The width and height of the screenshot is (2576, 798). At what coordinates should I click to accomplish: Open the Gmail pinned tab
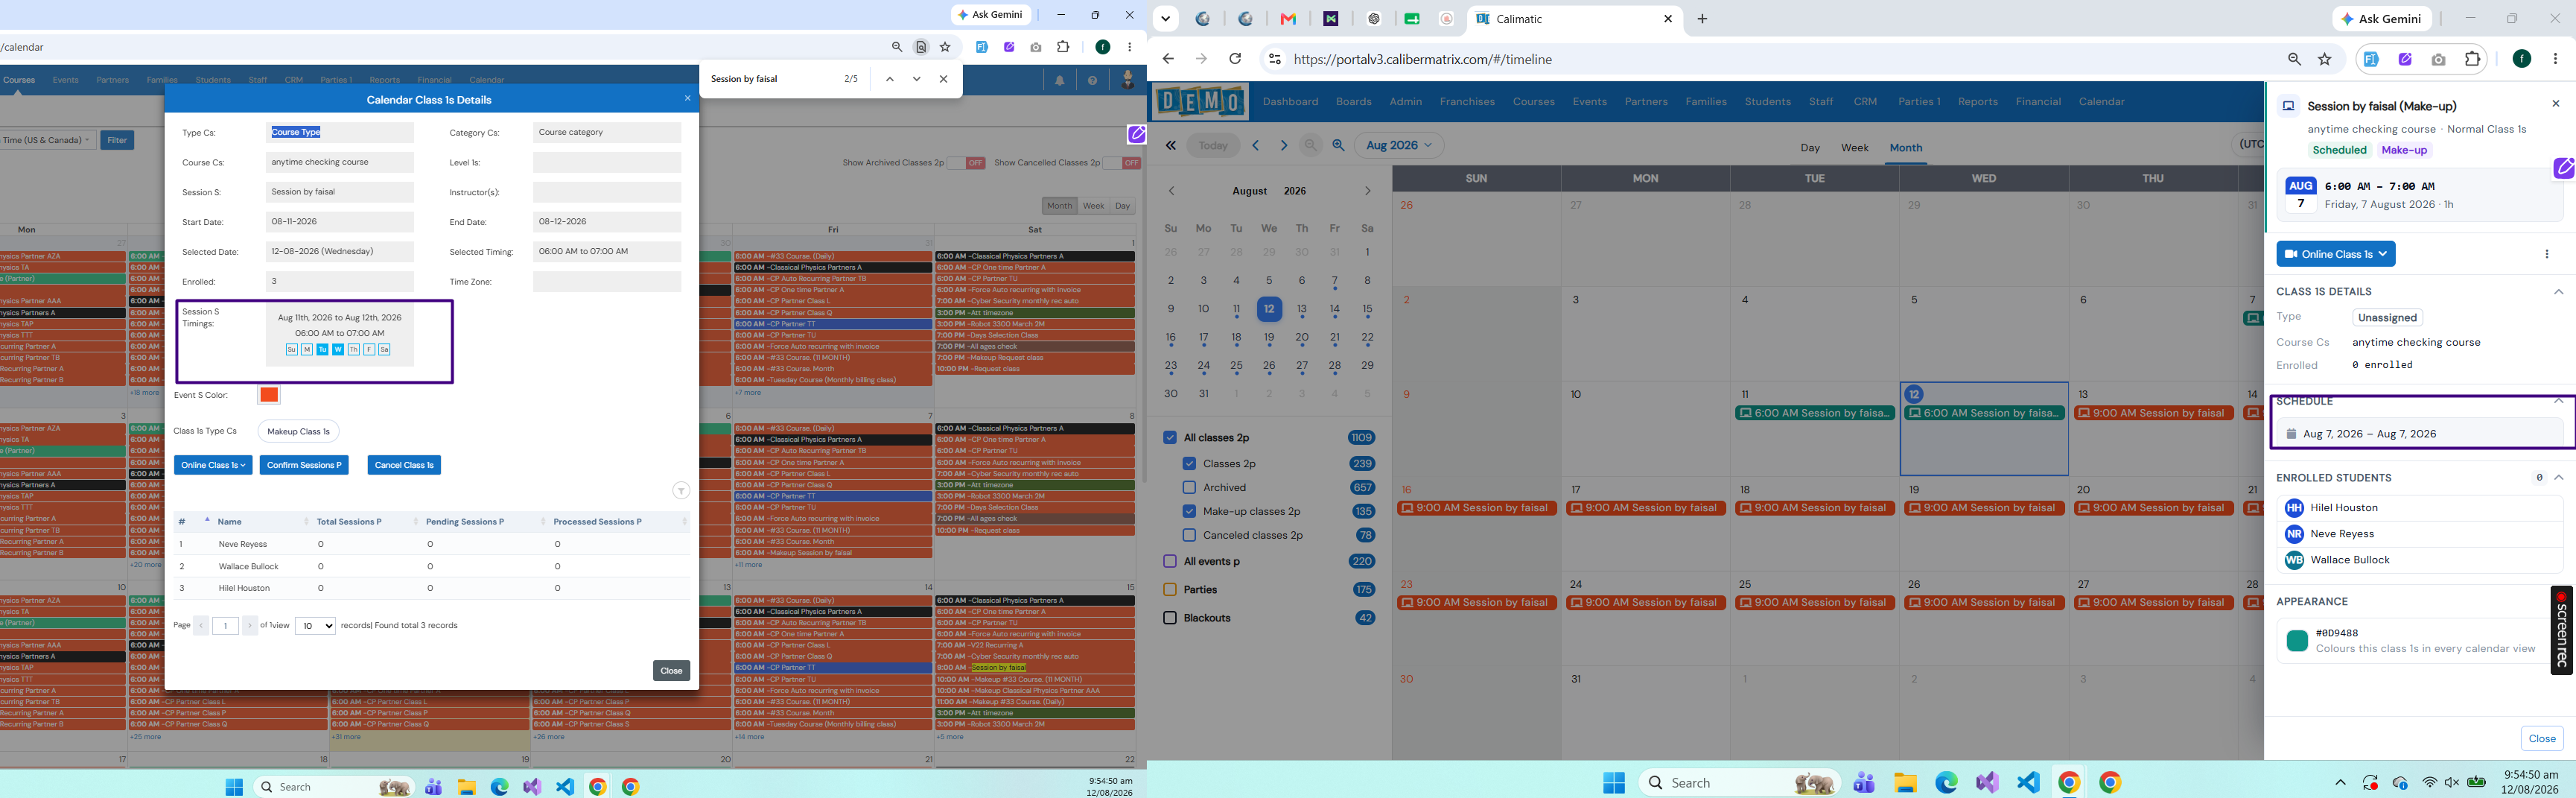pyautogui.click(x=1288, y=19)
